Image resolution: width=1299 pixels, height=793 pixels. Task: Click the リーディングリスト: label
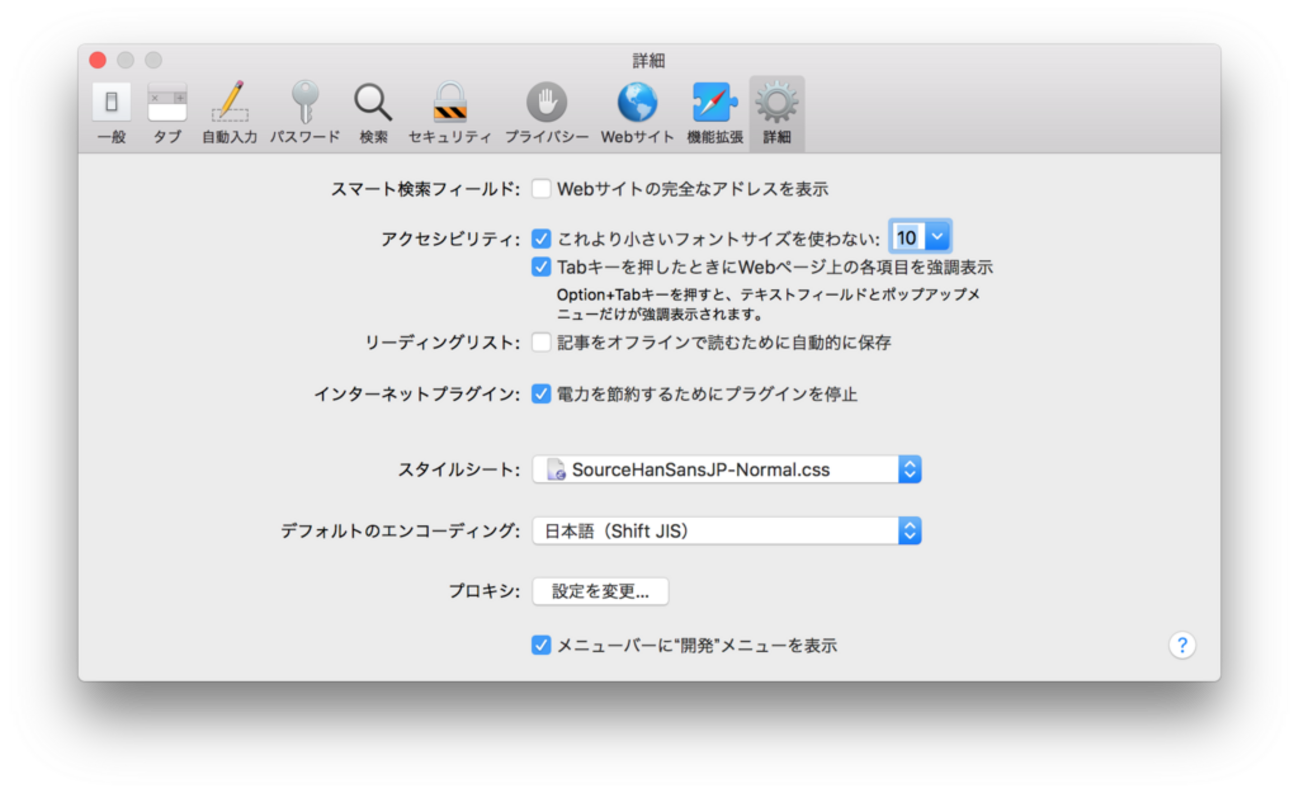click(x=443, y=343)
